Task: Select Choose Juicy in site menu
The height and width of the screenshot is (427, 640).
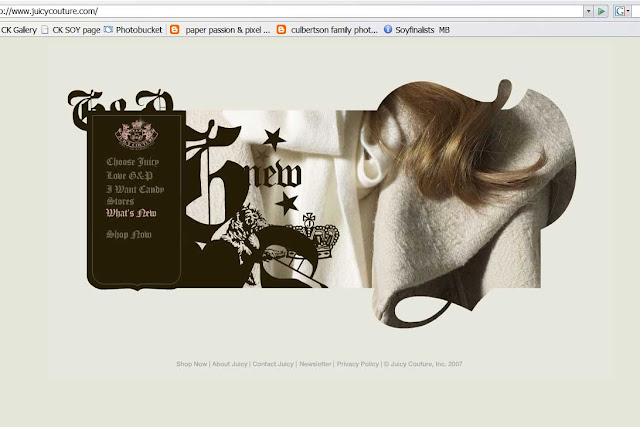Action: [x=132, y=162]
